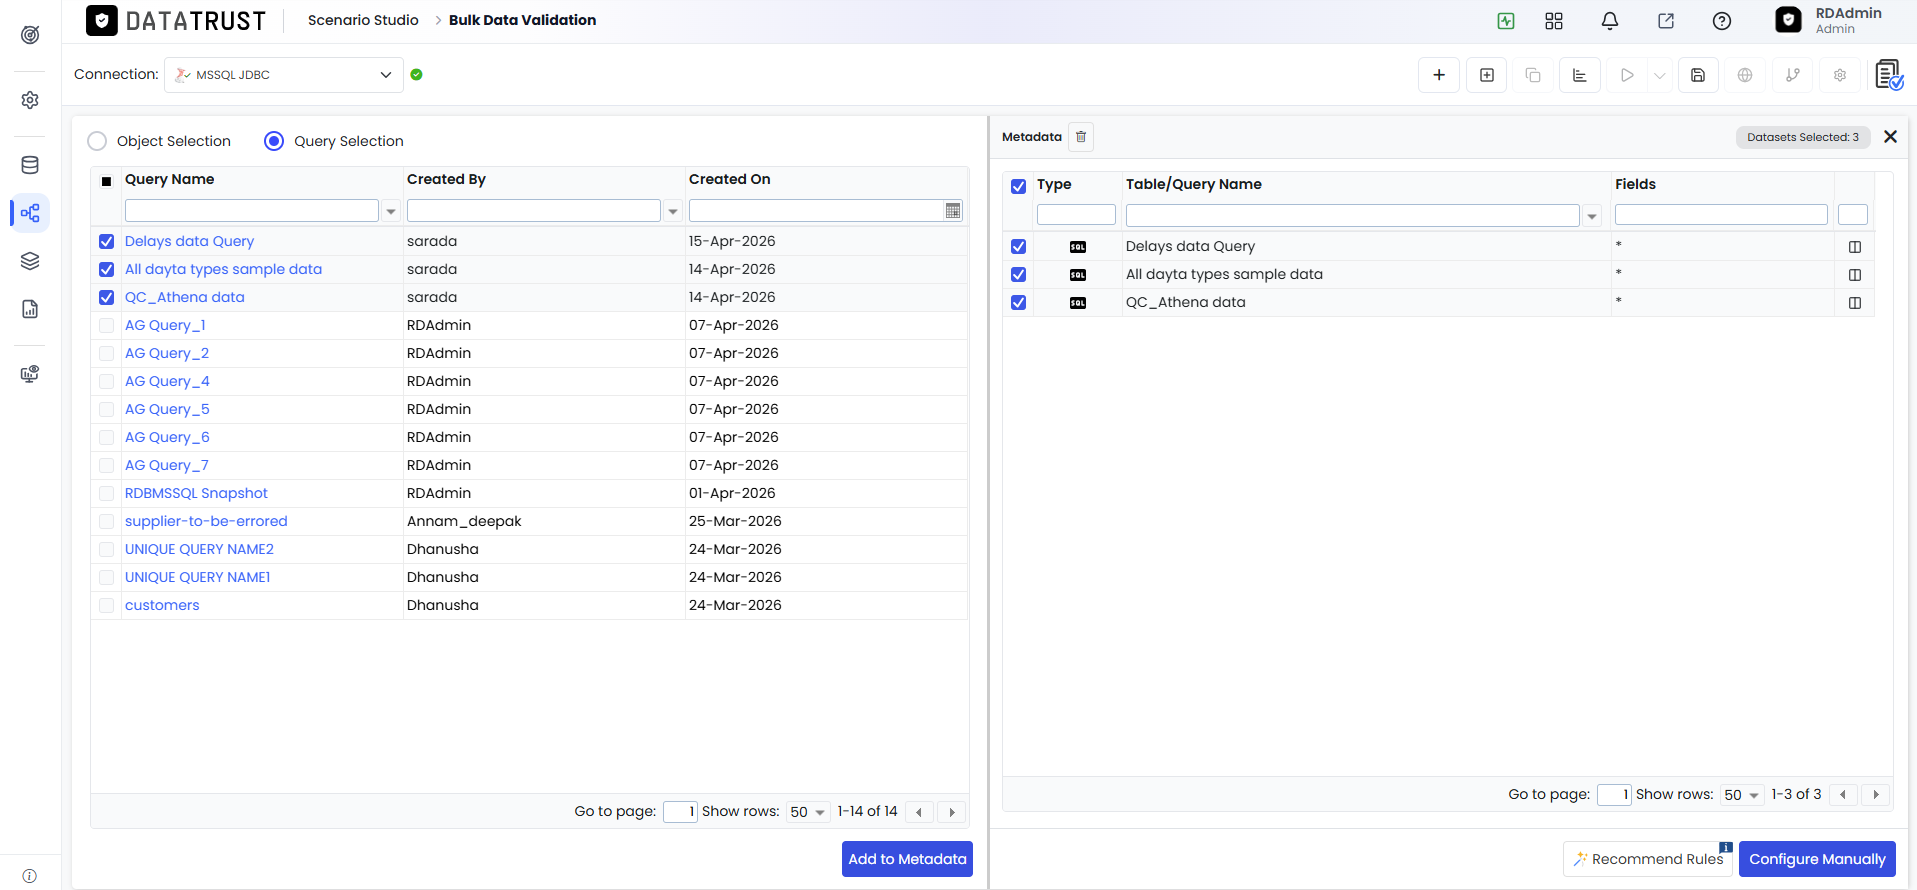Open Query Name filter dropdown arrow
Viewport: 1917px width, 890px height.
click(391, 211)
